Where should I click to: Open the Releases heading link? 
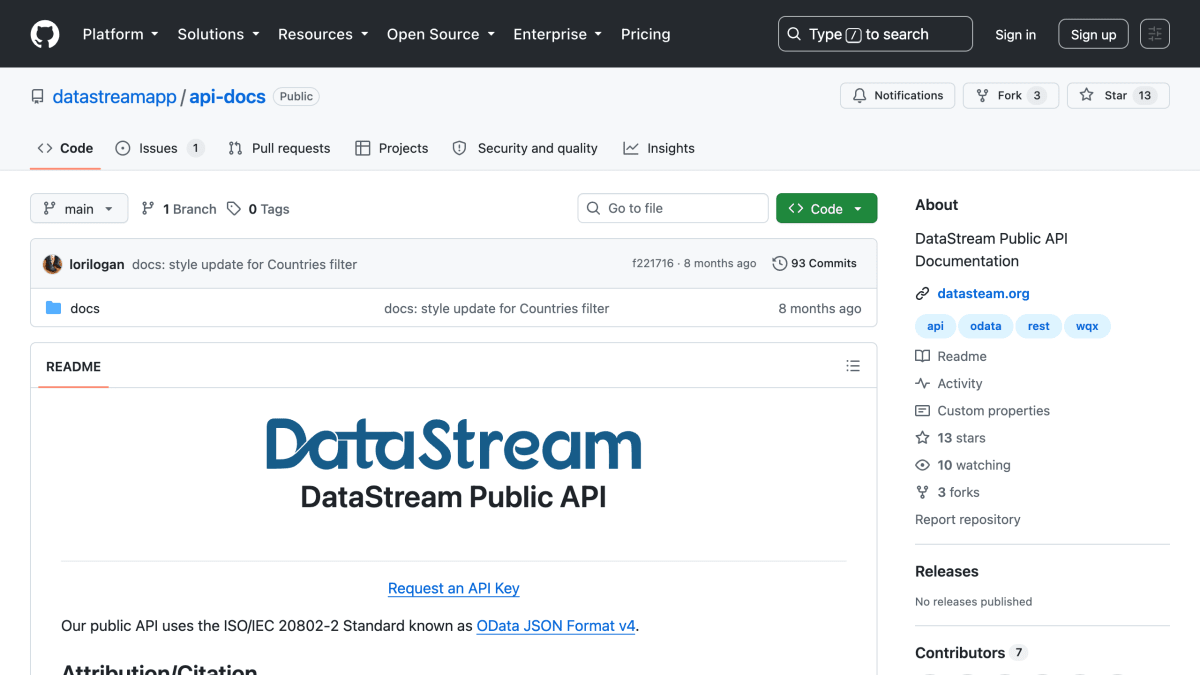[946, 572]
